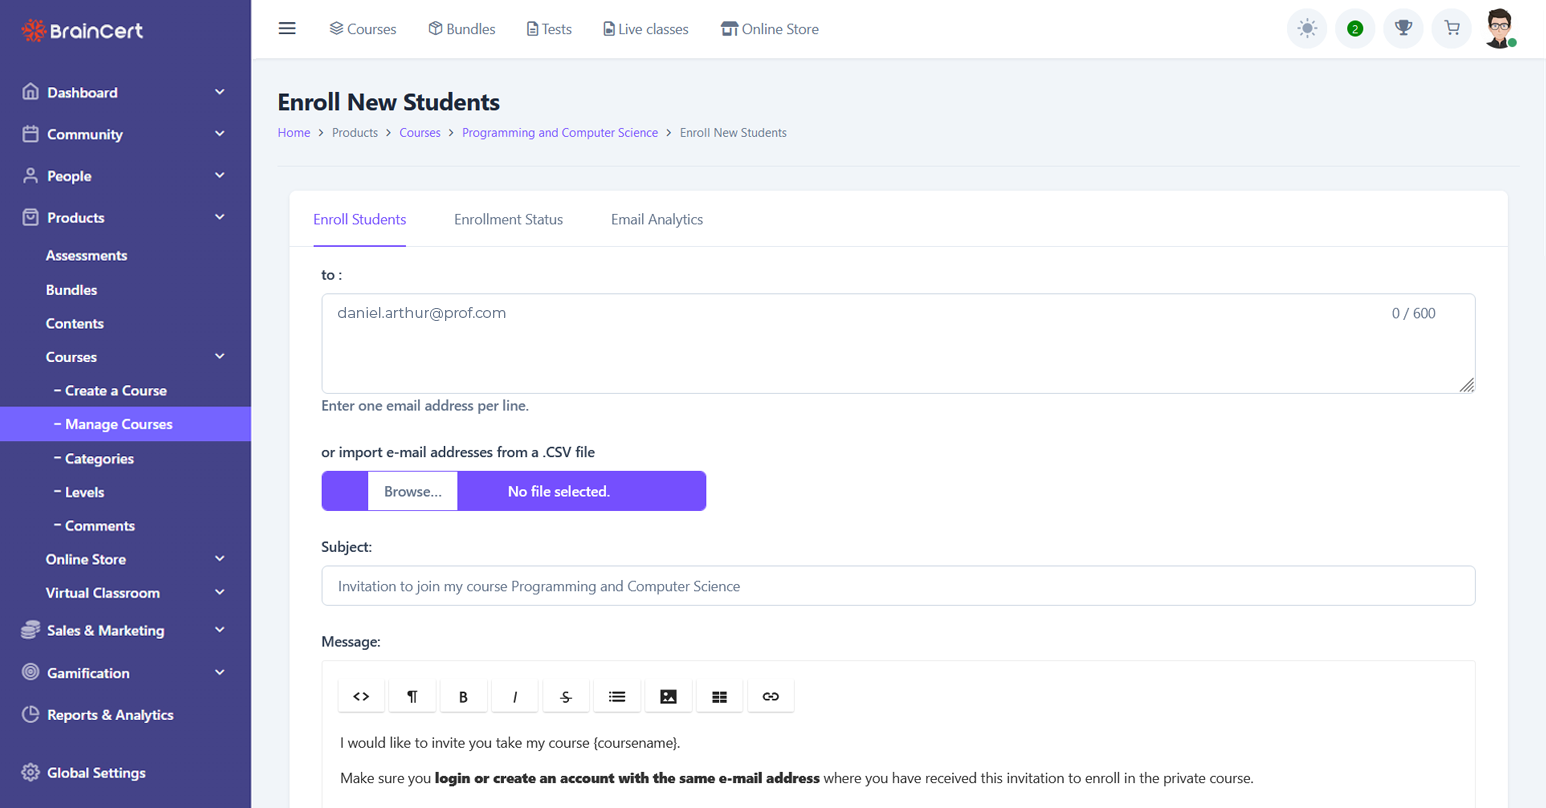1546x808 pixels.
Task: Open the Email Analytics tab
Action: coord(656,219)
